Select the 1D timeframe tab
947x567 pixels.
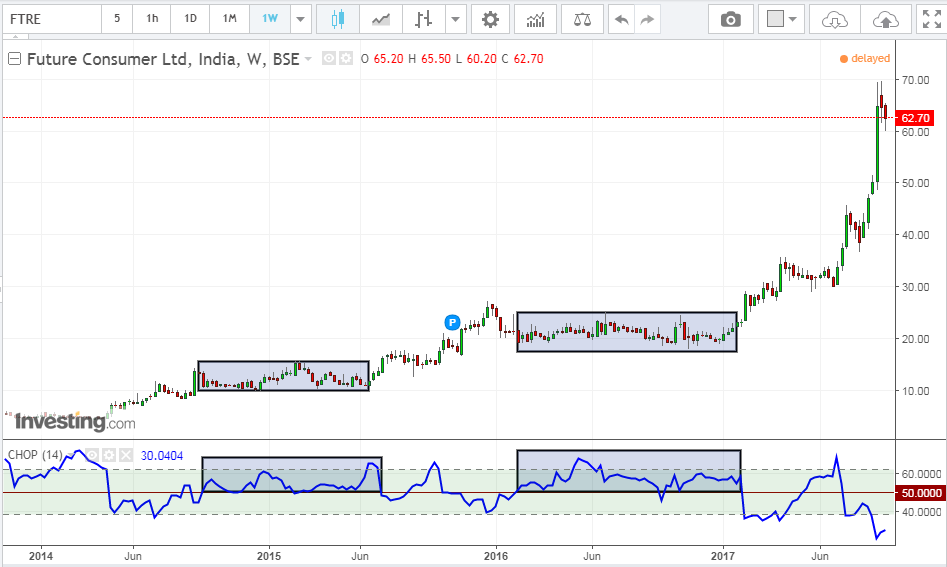click(190, 19)
